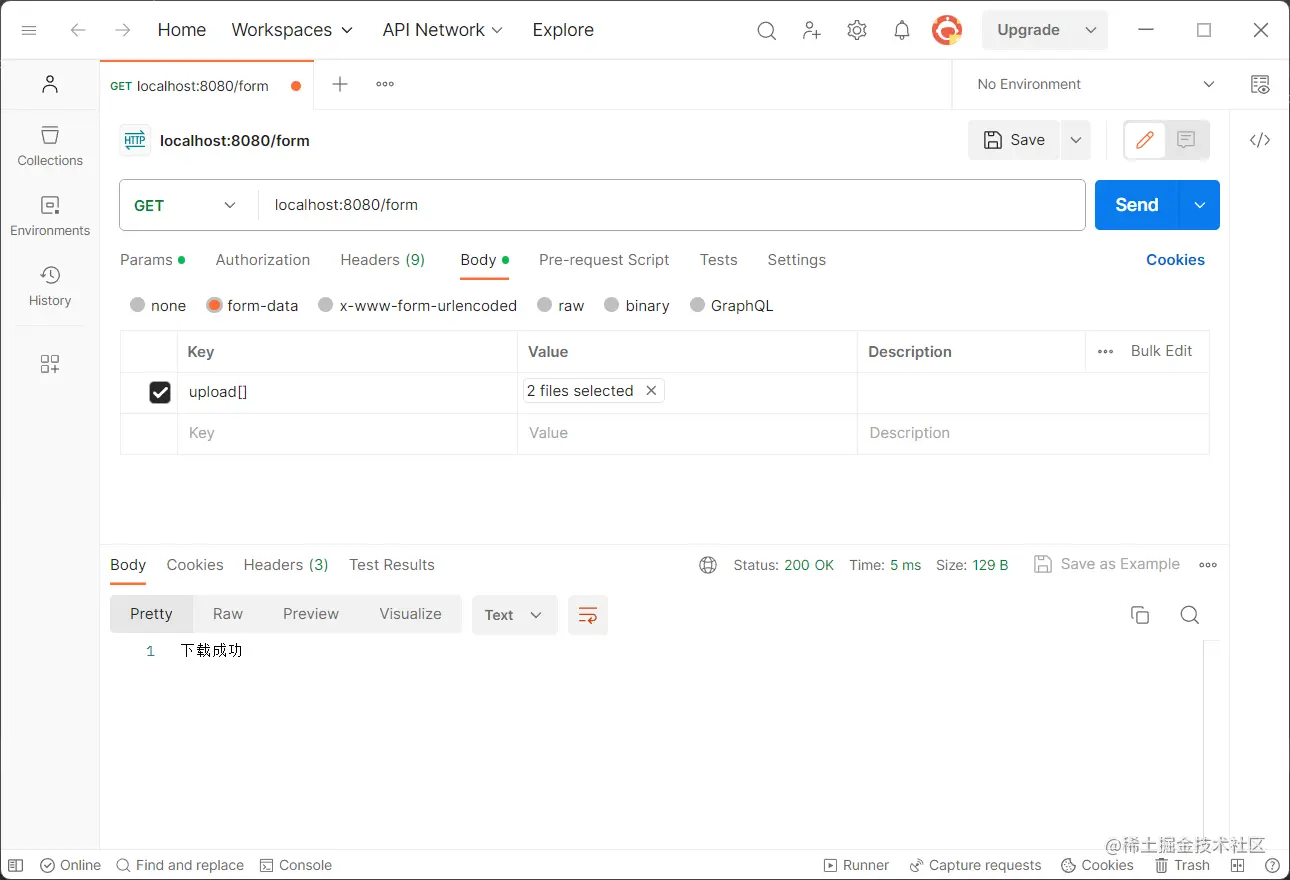Switch to response Cookies tab
Viewport: 1290px width, 880px height.
pyautogui.click(x=195, y=565)
